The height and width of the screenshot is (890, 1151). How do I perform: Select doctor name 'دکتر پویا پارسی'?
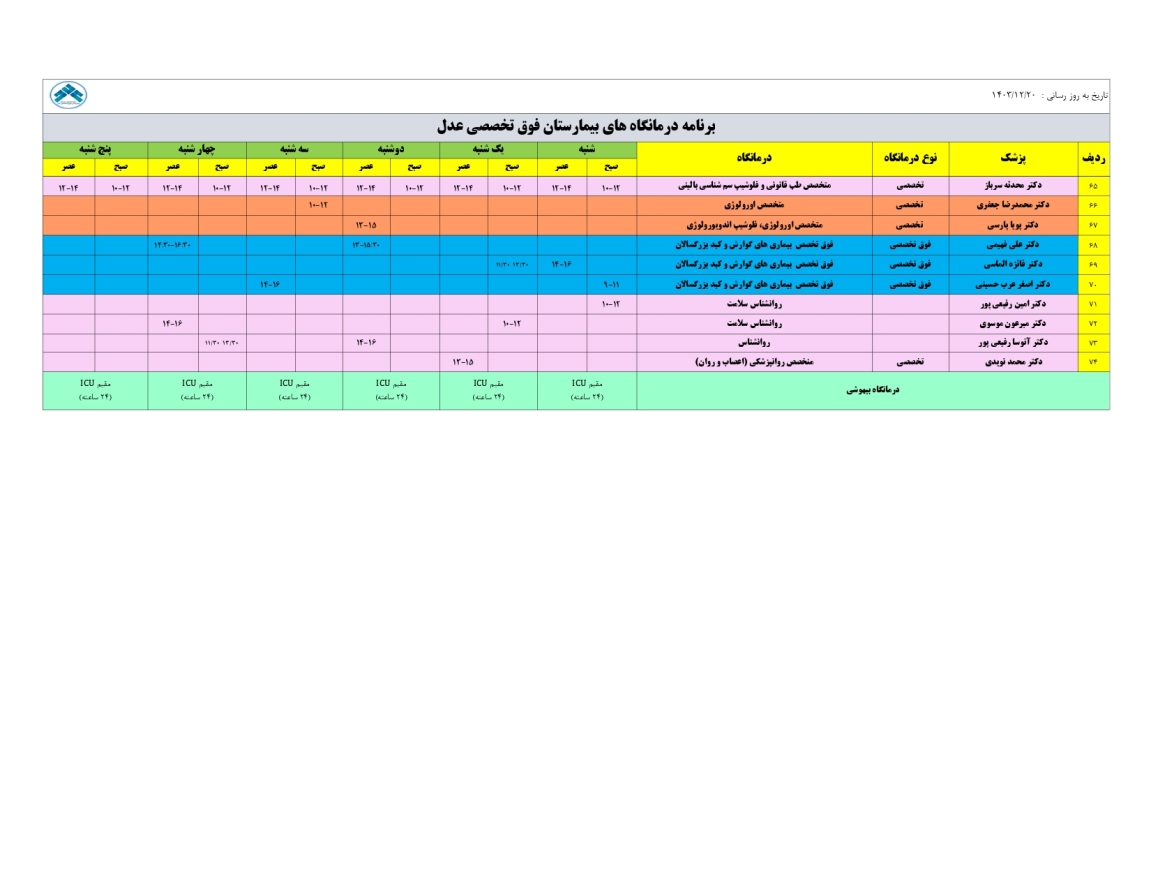tap(1013, 225)
